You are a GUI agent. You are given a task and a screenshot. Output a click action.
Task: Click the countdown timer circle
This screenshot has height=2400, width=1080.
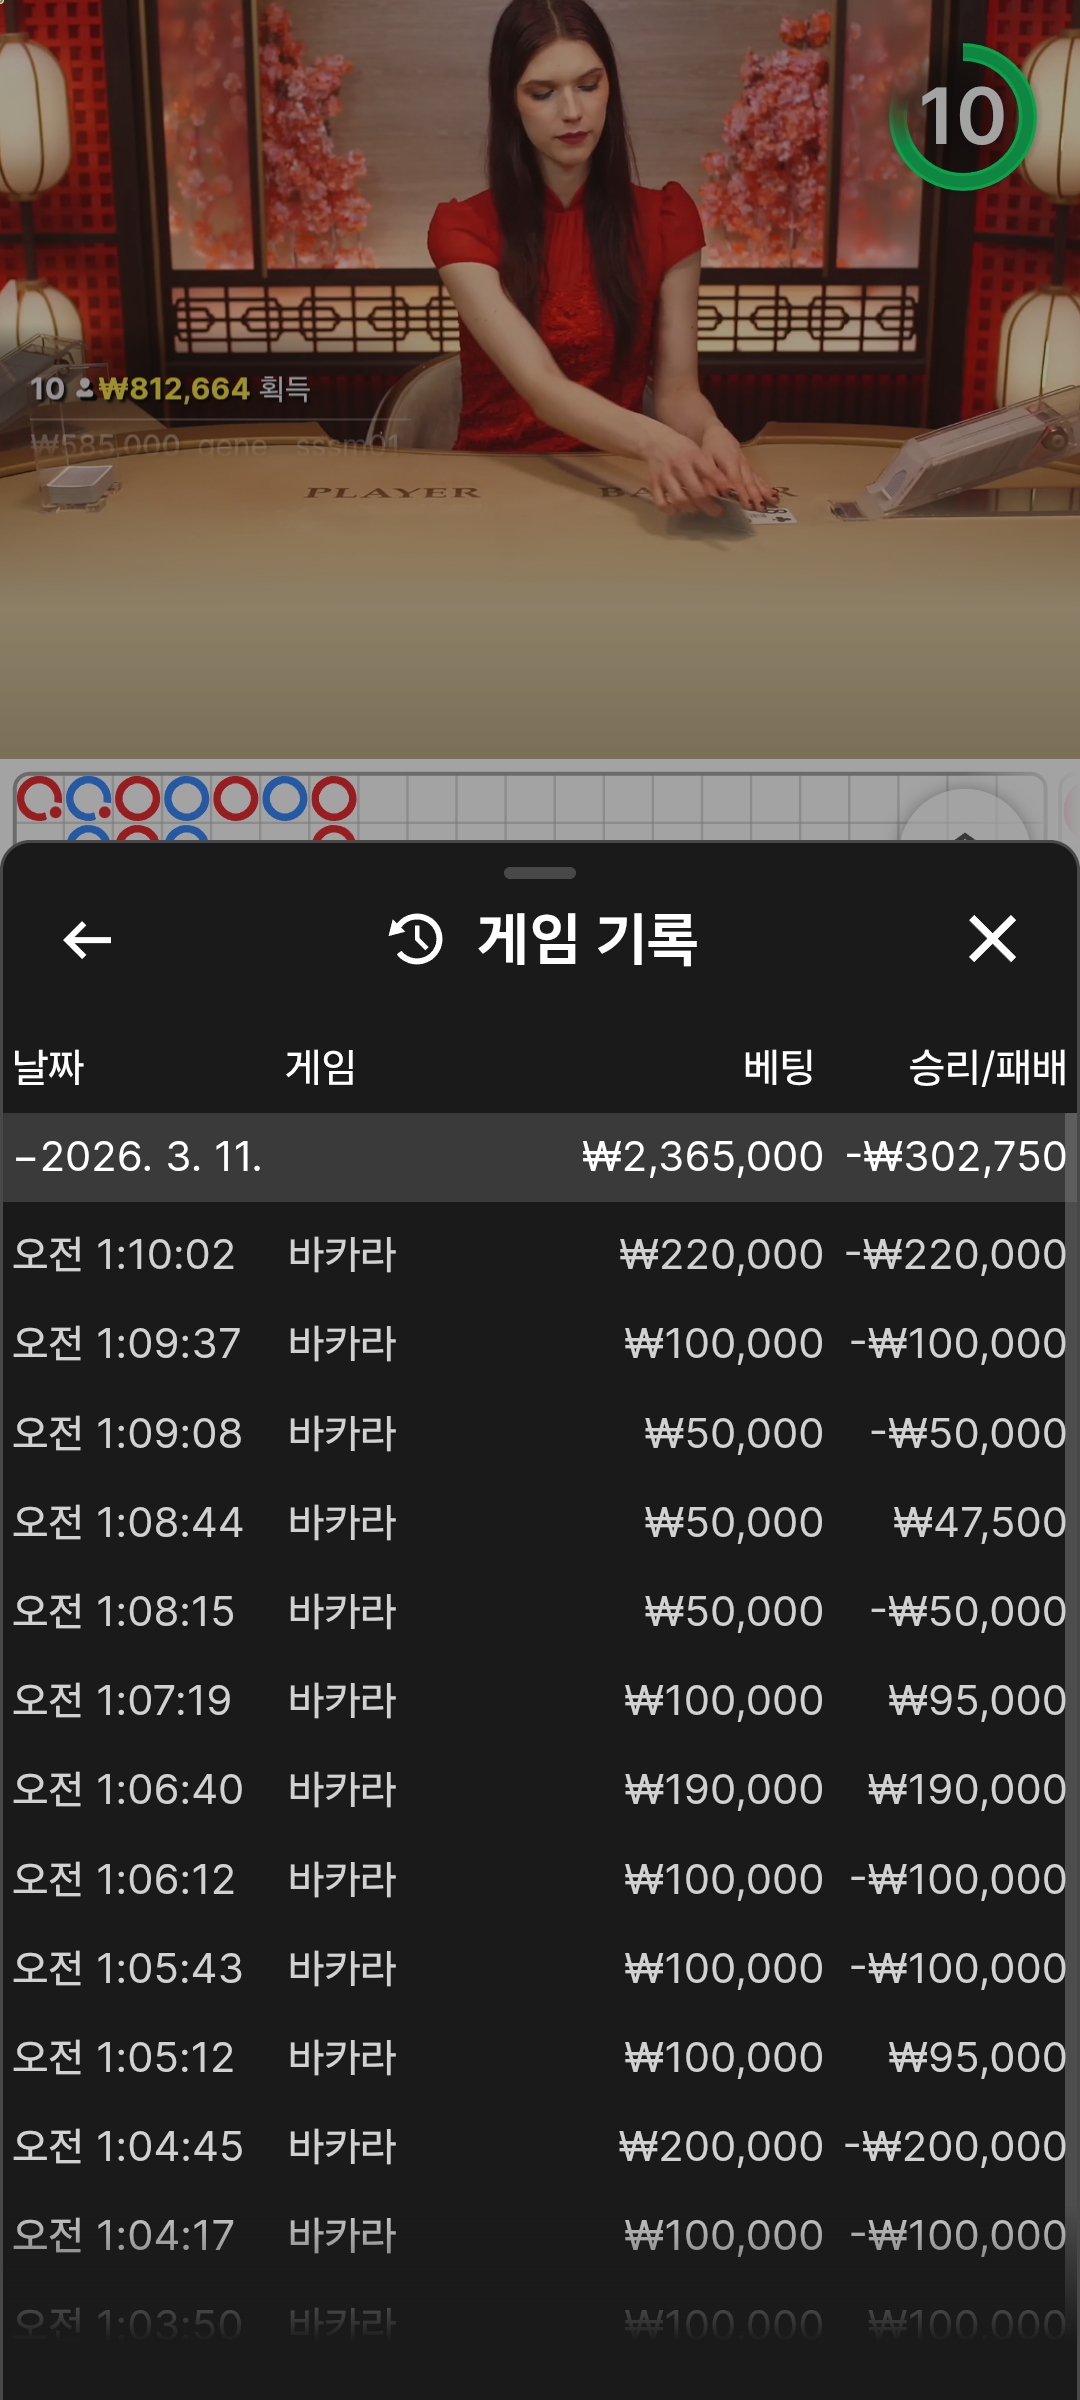pos(962,117)
